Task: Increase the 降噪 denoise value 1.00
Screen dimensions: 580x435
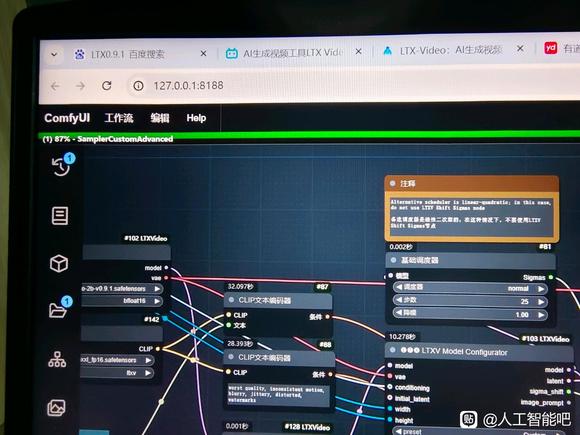Action: [541, 315]
